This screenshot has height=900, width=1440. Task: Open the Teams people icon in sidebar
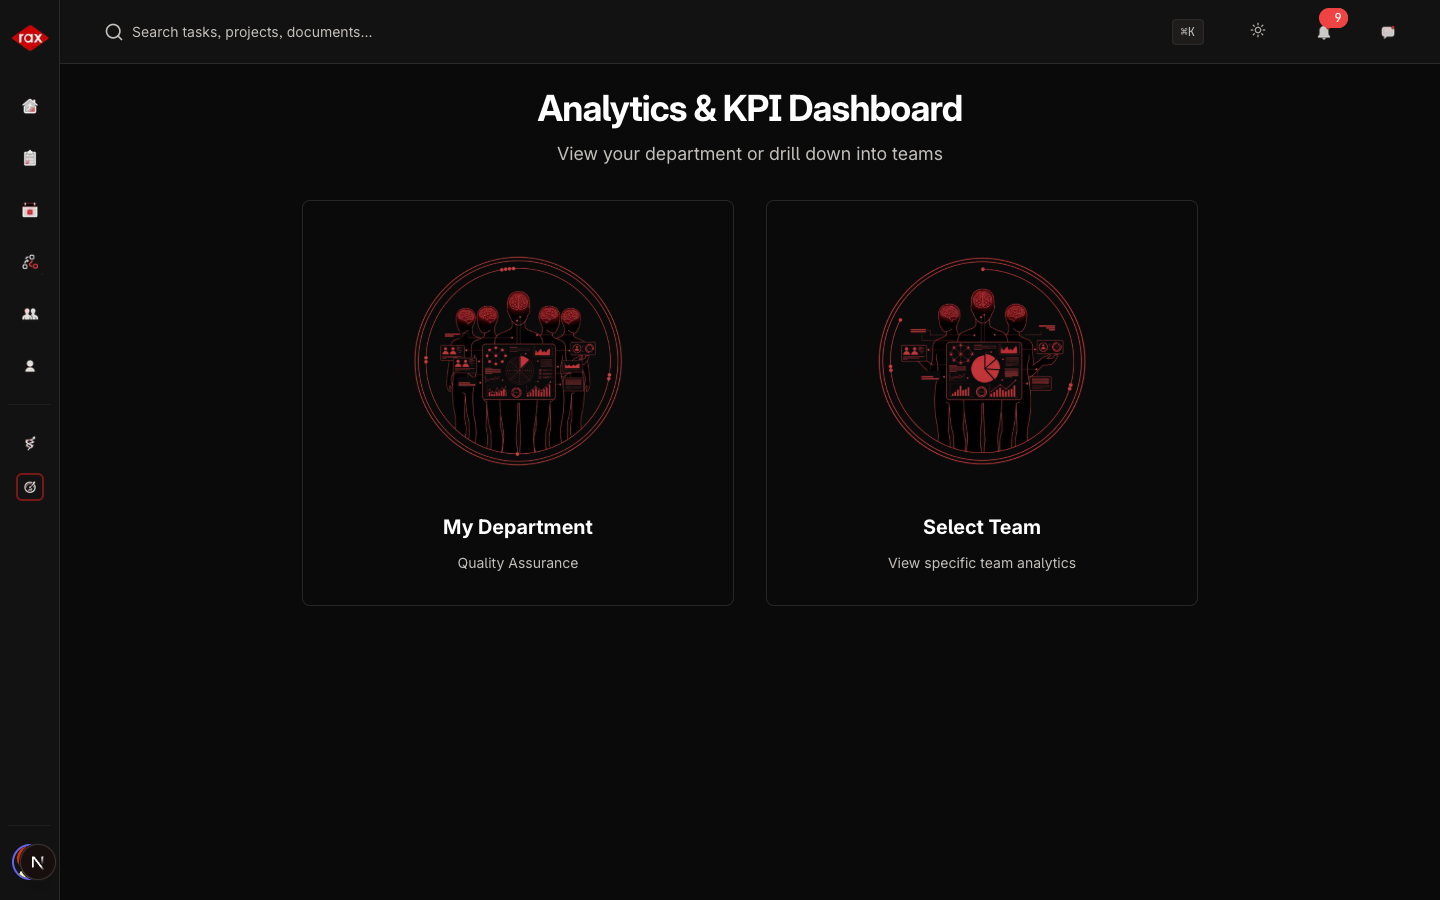pyautogui.click(x=30, y=314)
